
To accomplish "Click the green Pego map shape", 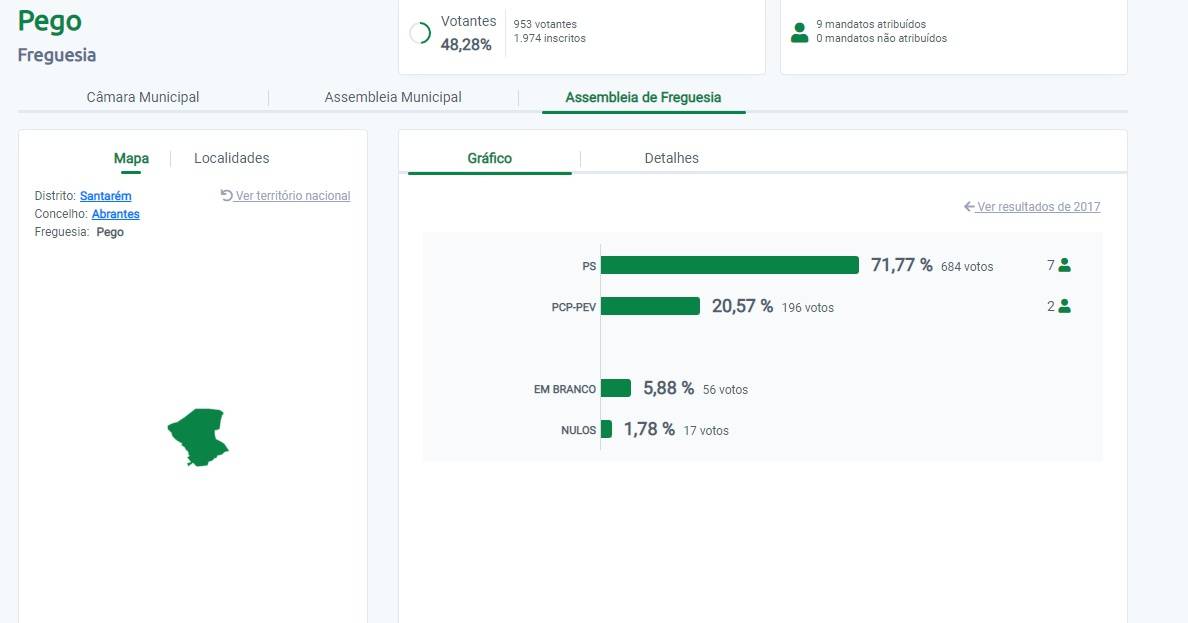I will pos(197,436).
